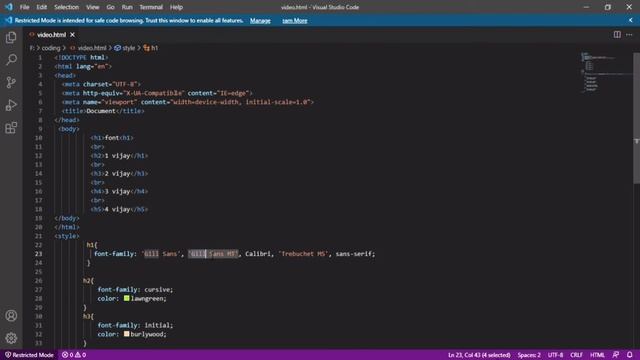Image resolution: width=640 pixels, height=360 pixels.
Task: Open the Selection menu
Action: pos(66,7)
